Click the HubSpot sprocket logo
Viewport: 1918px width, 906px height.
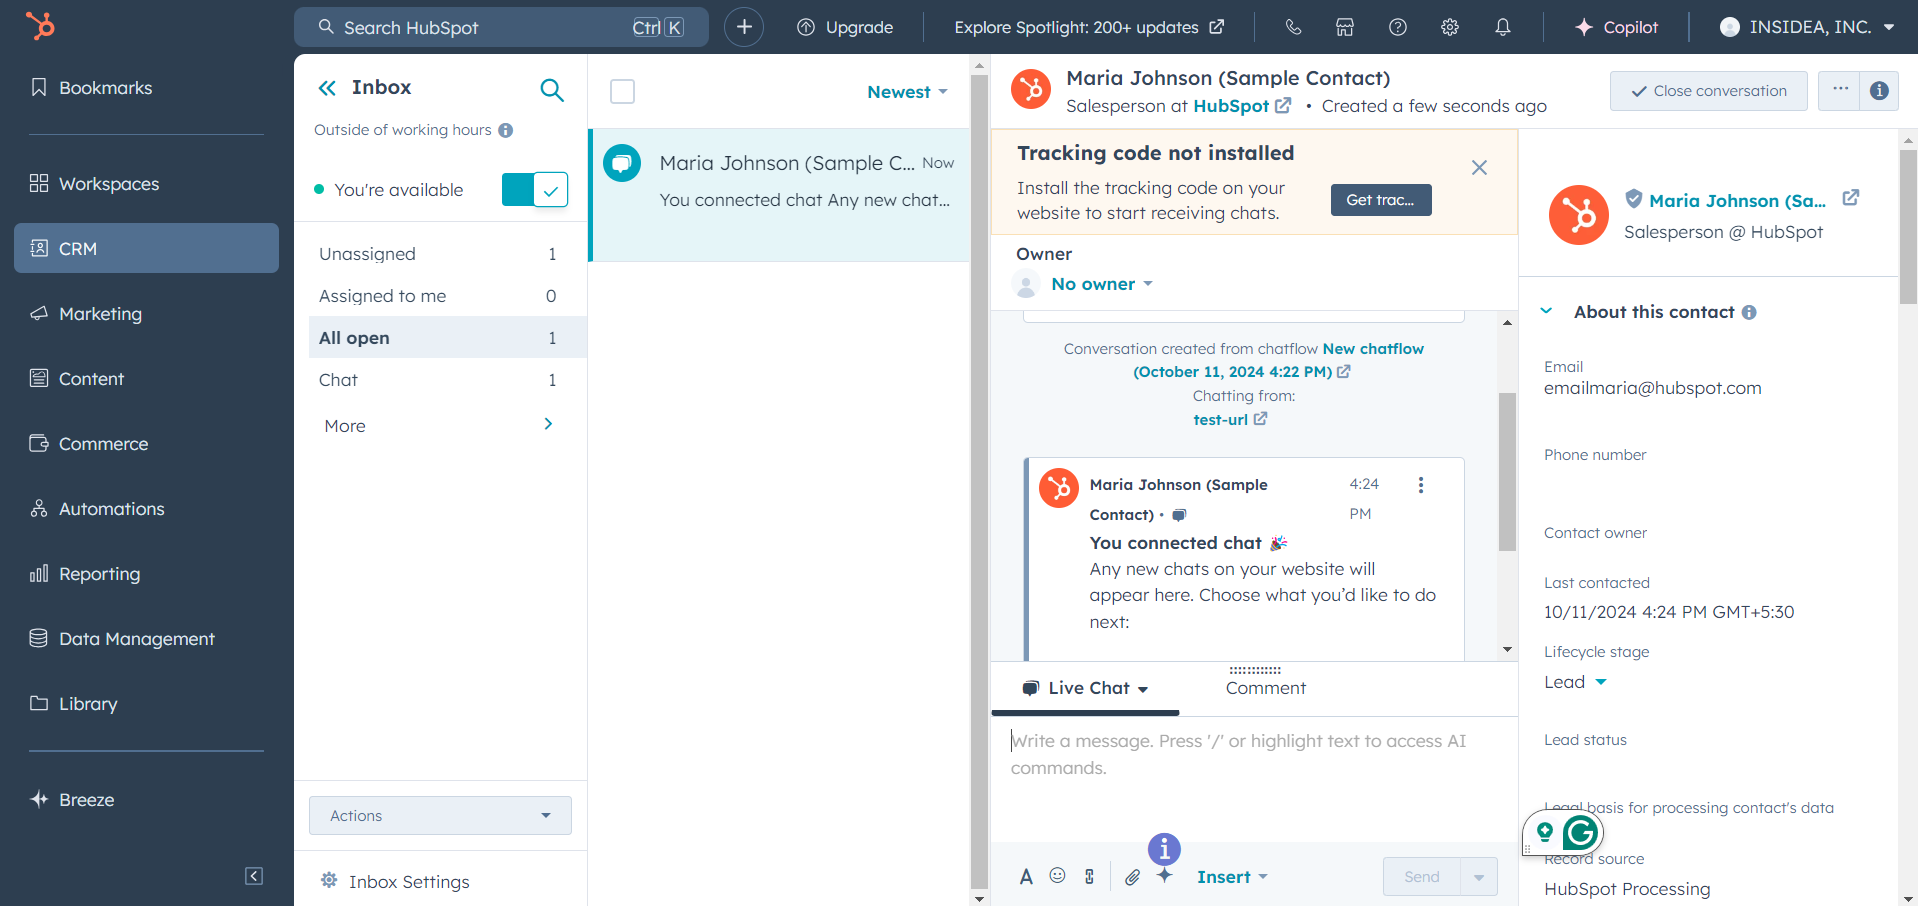[x=40, y=25]
